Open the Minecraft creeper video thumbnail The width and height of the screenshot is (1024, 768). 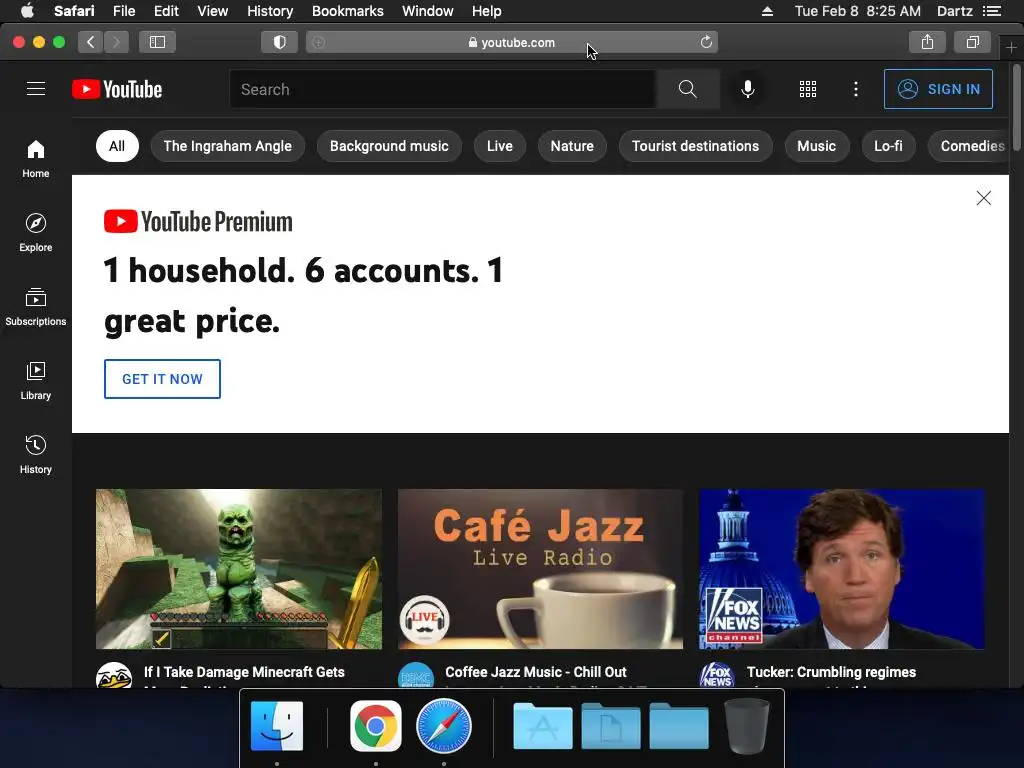[x=239, y=569]
